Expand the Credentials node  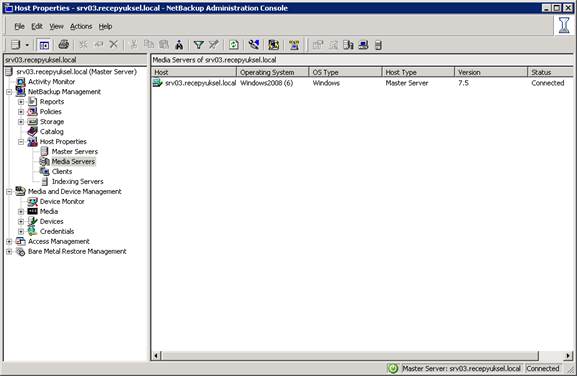(21, 231)
